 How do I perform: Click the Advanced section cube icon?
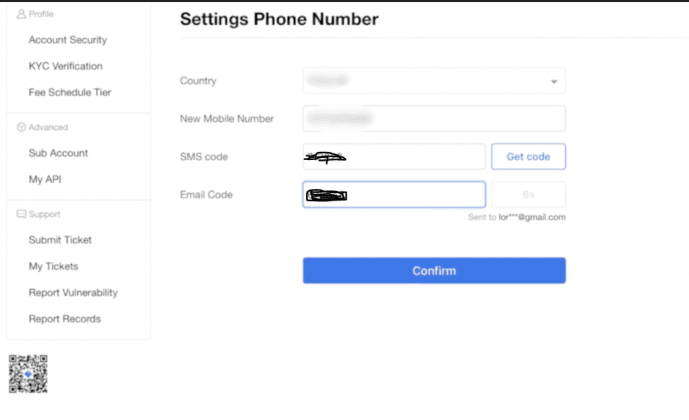(x=21, y=127)
